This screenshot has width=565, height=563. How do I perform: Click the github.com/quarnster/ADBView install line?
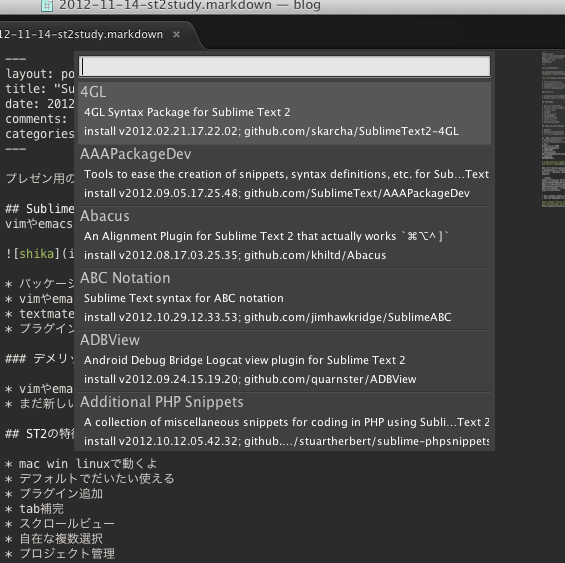click(250, 379)
